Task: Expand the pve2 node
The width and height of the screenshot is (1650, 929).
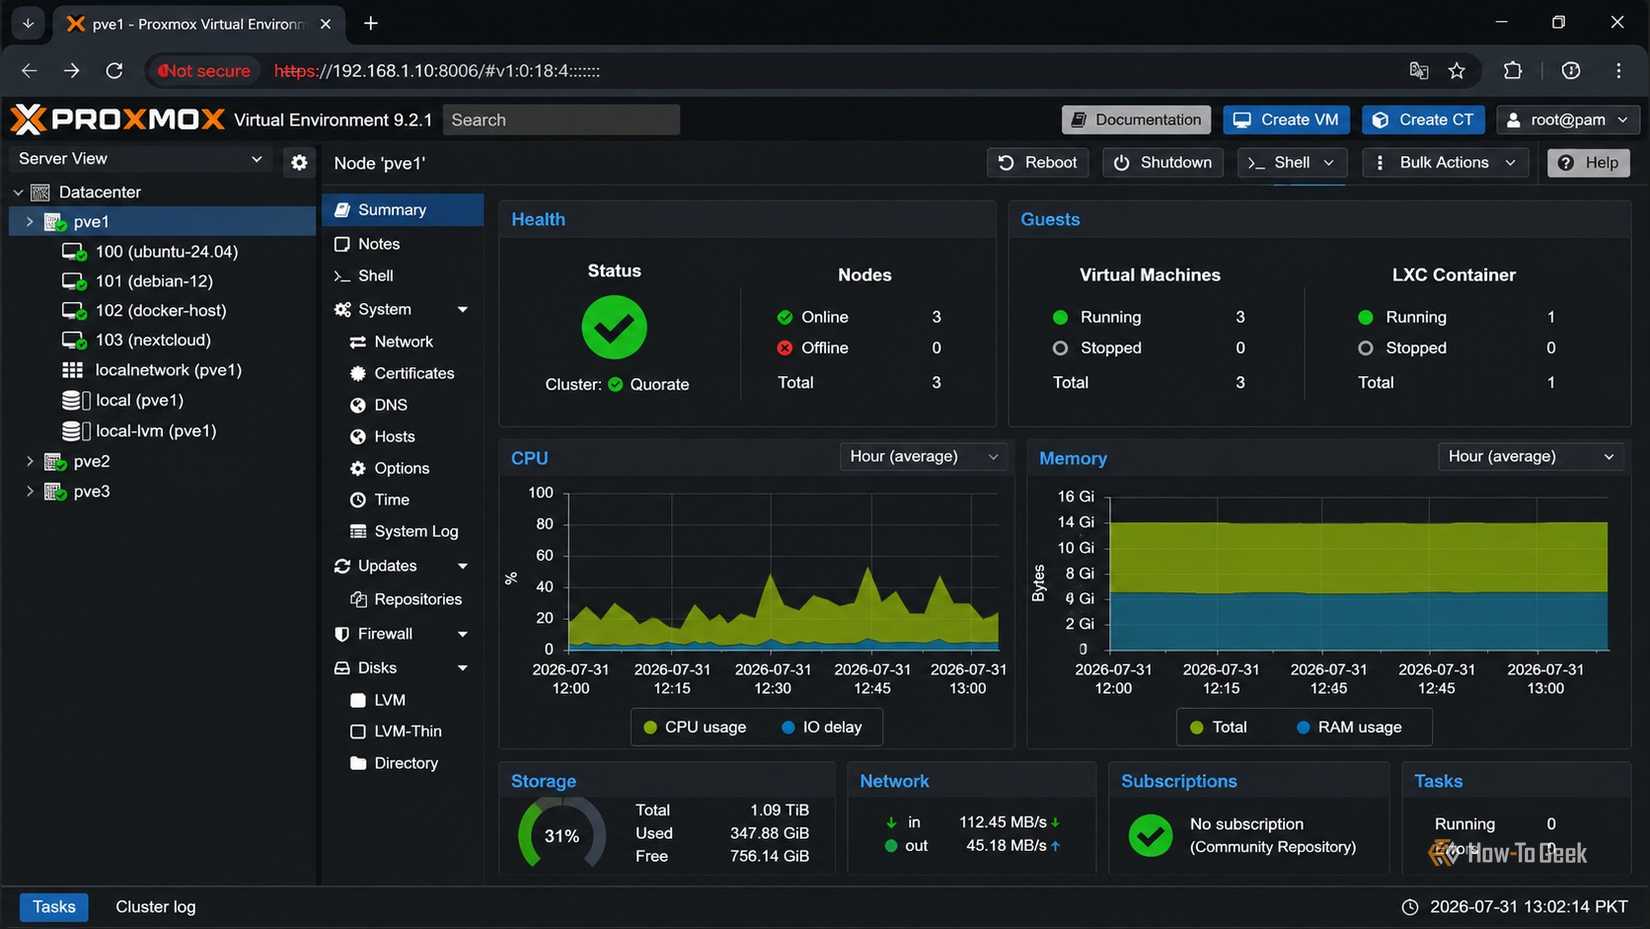Action: [x=29, y=461]
